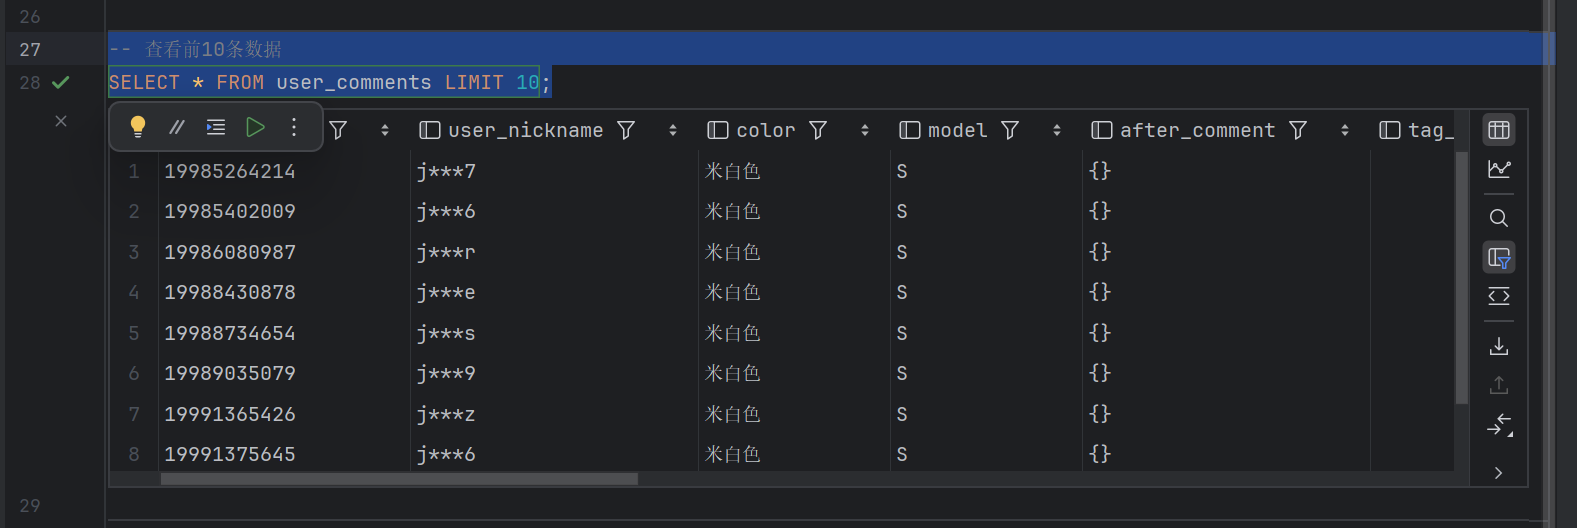Reformat the SQL statement using the indent icon
This screenshot has width=1577, height=528.
[216, 127]
